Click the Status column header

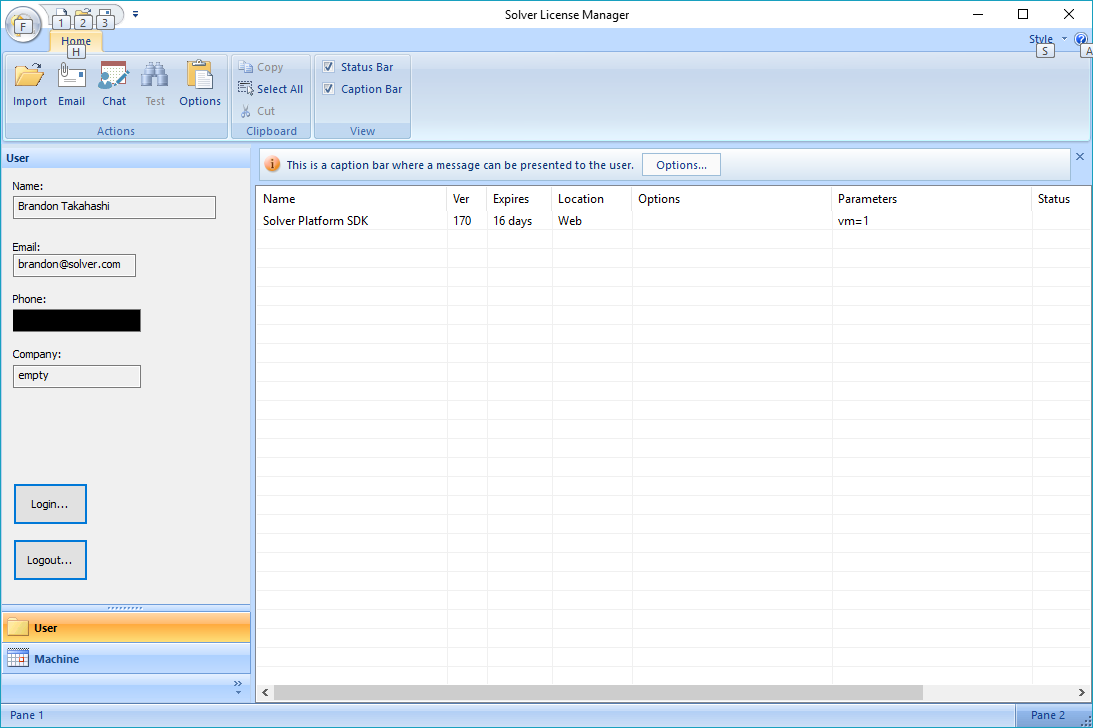[1062, 199]
